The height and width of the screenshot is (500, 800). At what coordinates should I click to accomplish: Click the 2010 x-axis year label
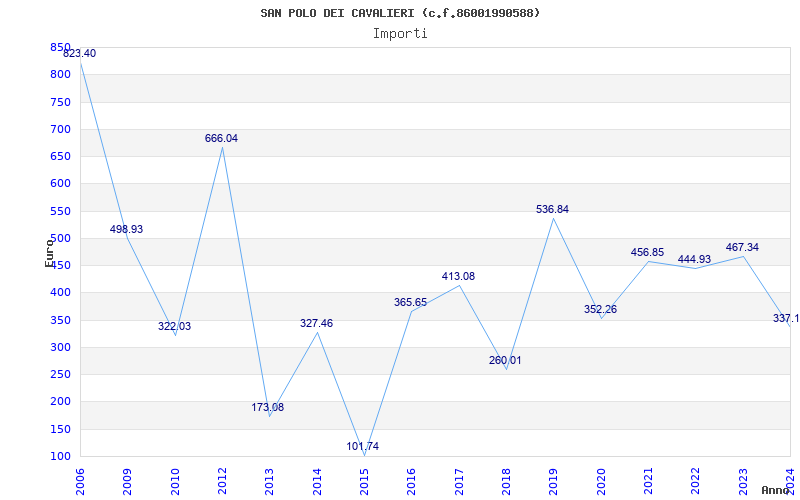tap(175, 481)
